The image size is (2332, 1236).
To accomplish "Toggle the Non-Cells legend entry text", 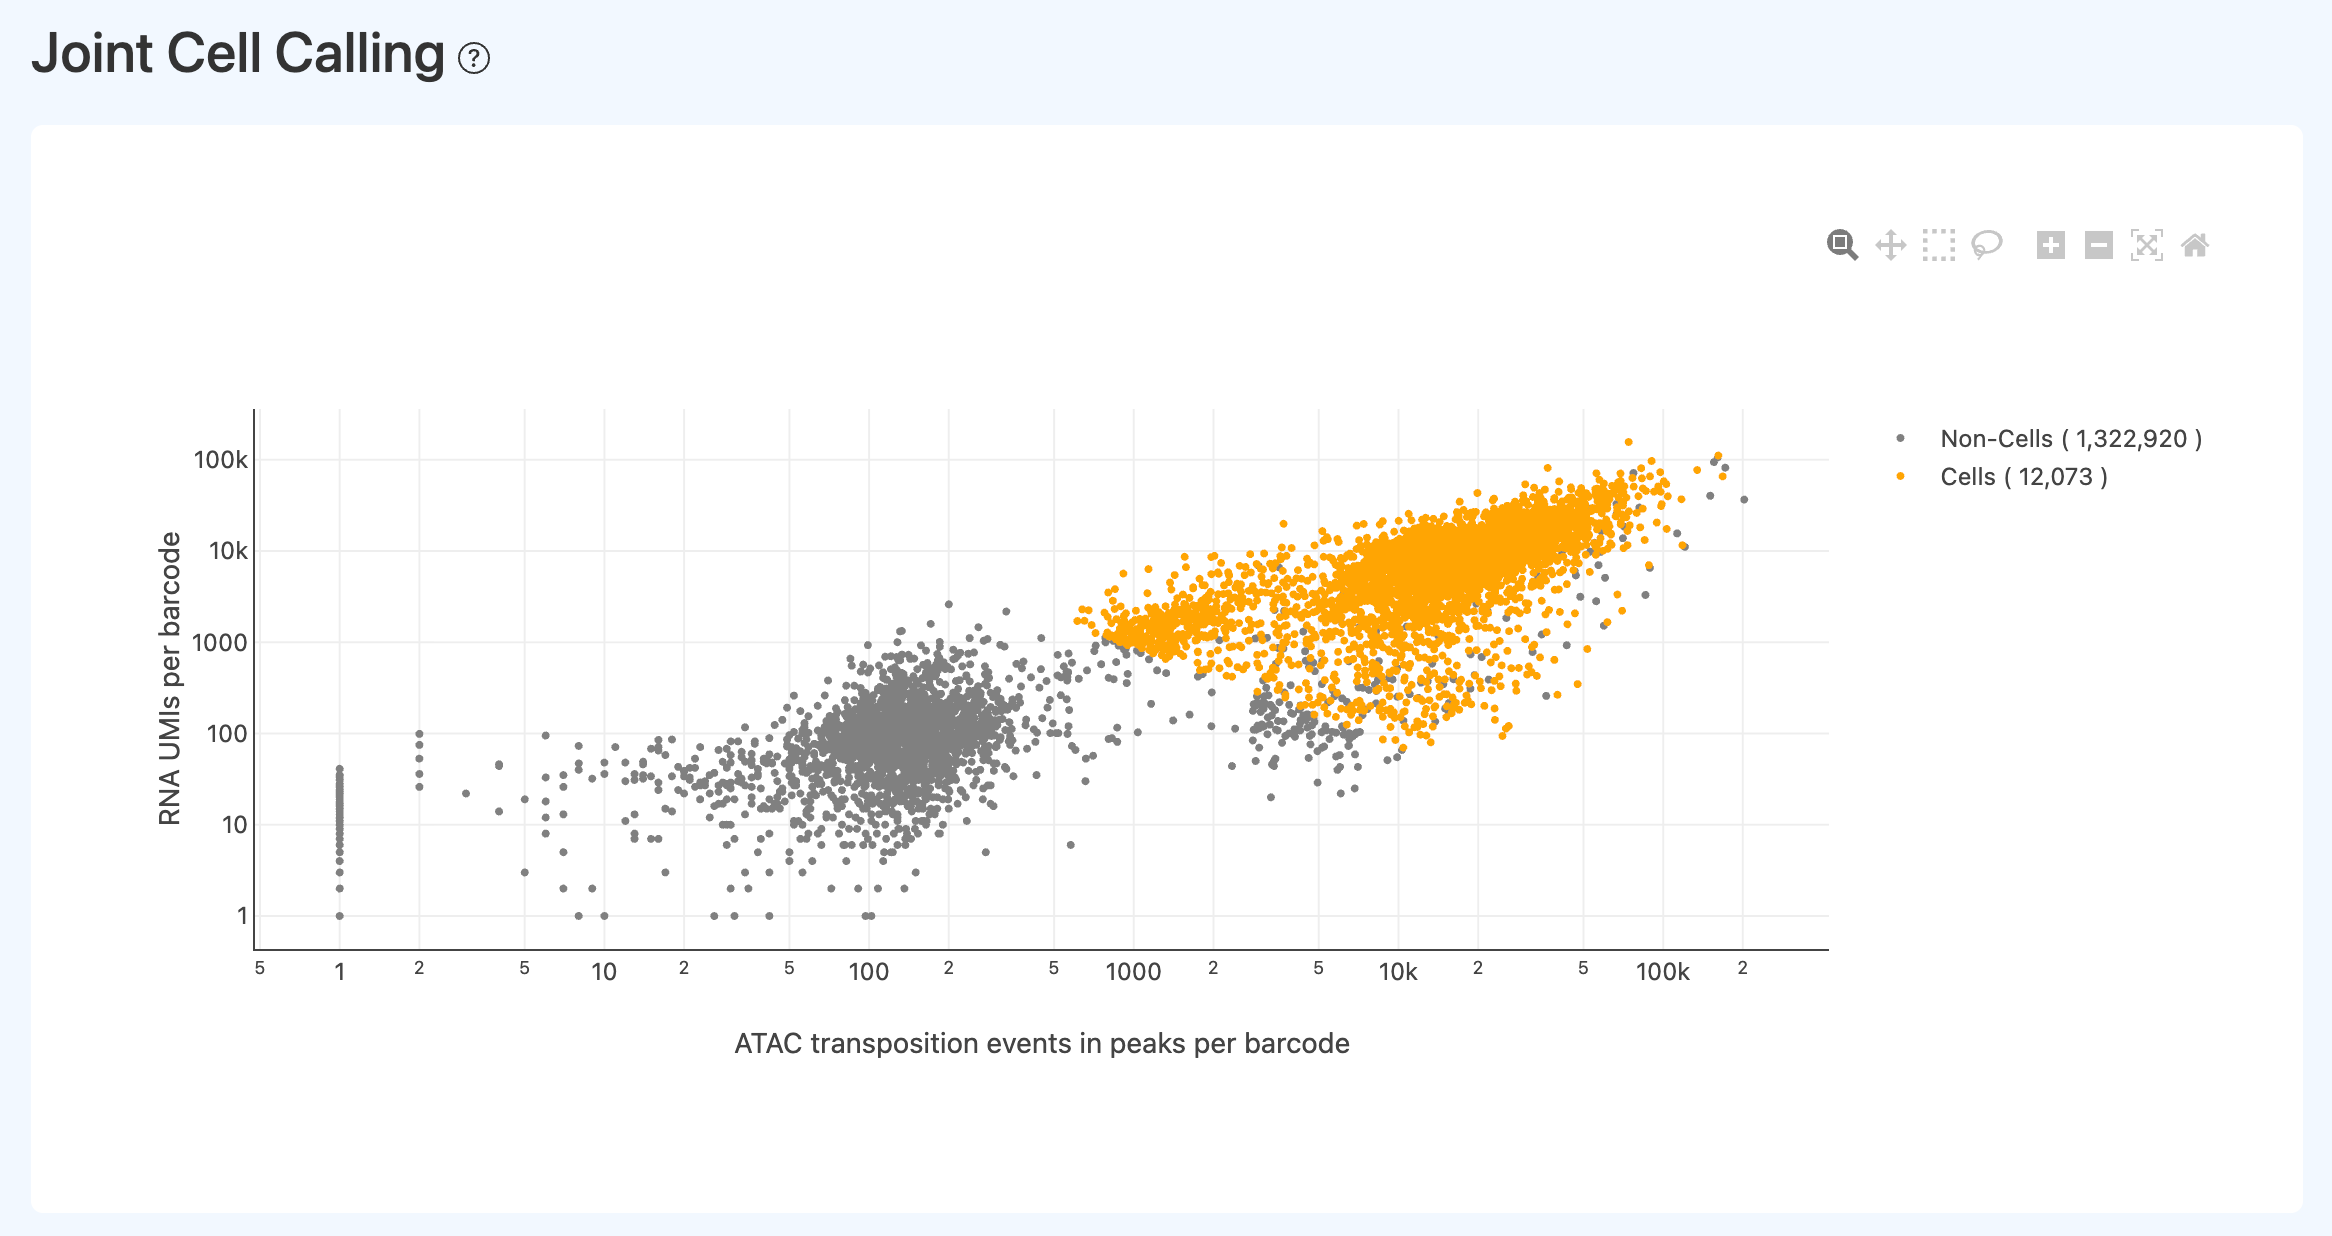I will point(2070,439).
